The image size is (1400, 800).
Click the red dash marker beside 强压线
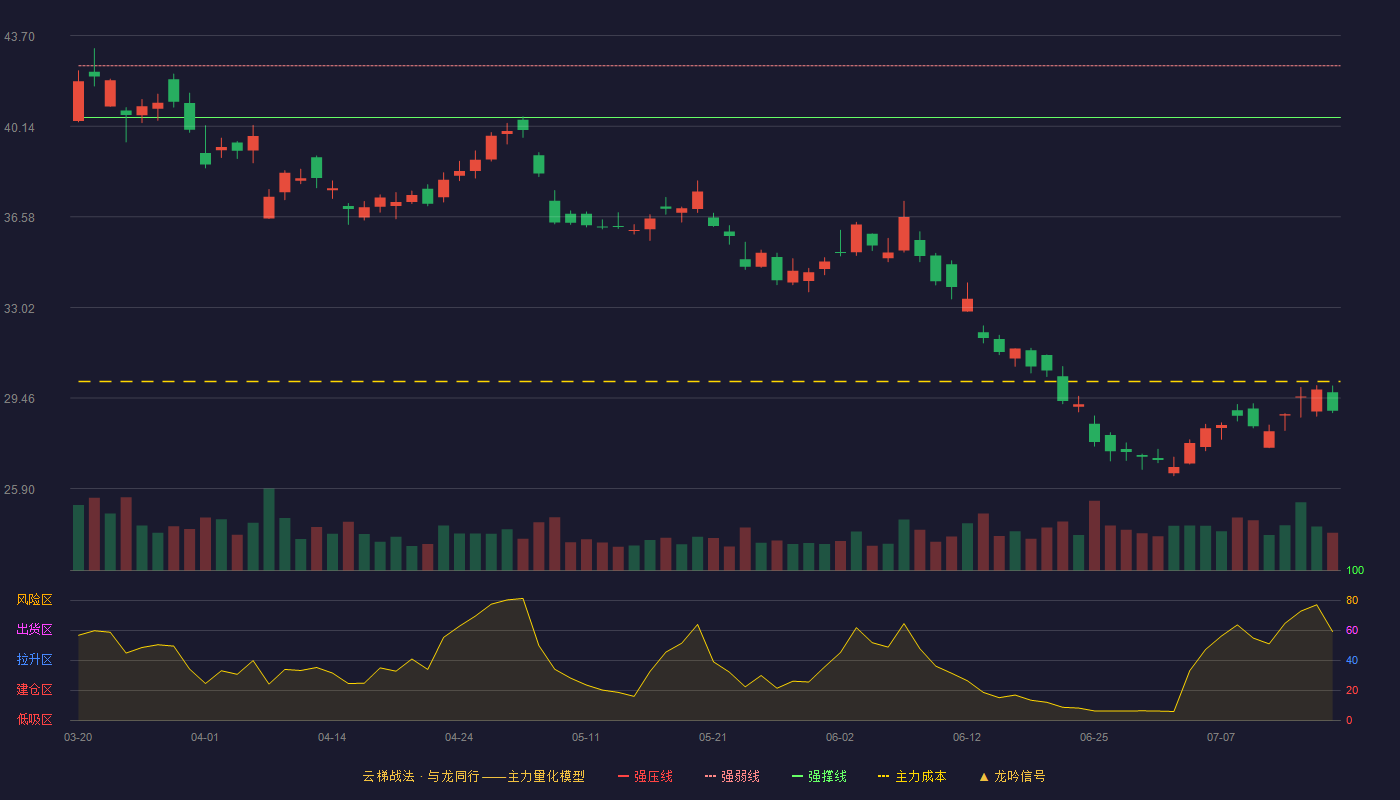tap(623, 776)
